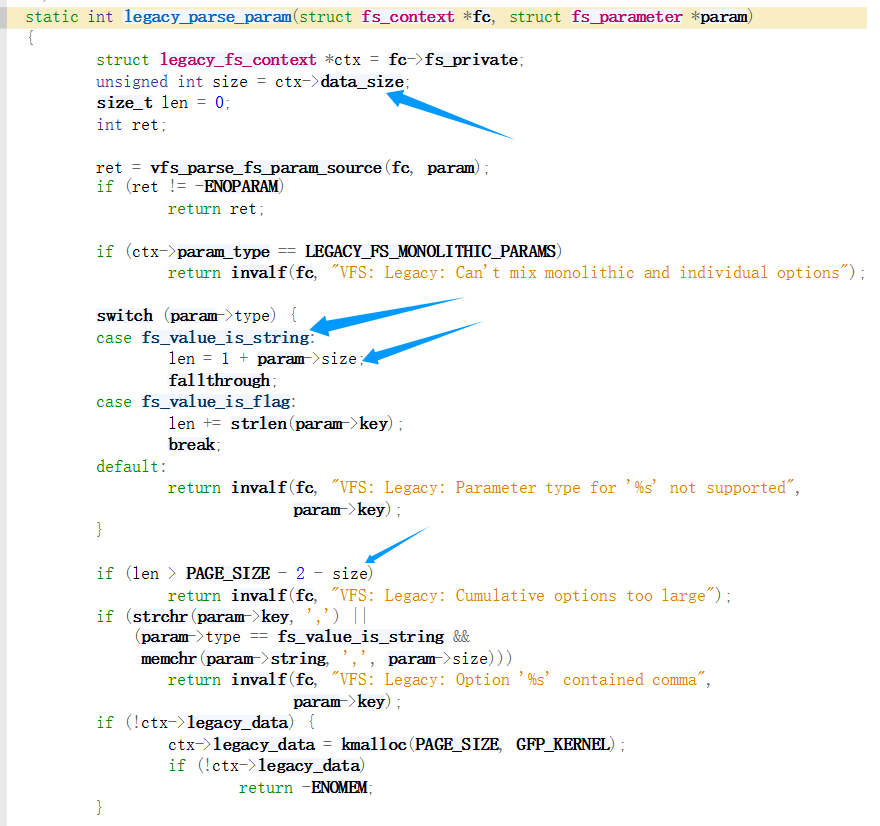
Task: Click the size_t type keyword
Action: pyautogui.click(x=124, y=103)
